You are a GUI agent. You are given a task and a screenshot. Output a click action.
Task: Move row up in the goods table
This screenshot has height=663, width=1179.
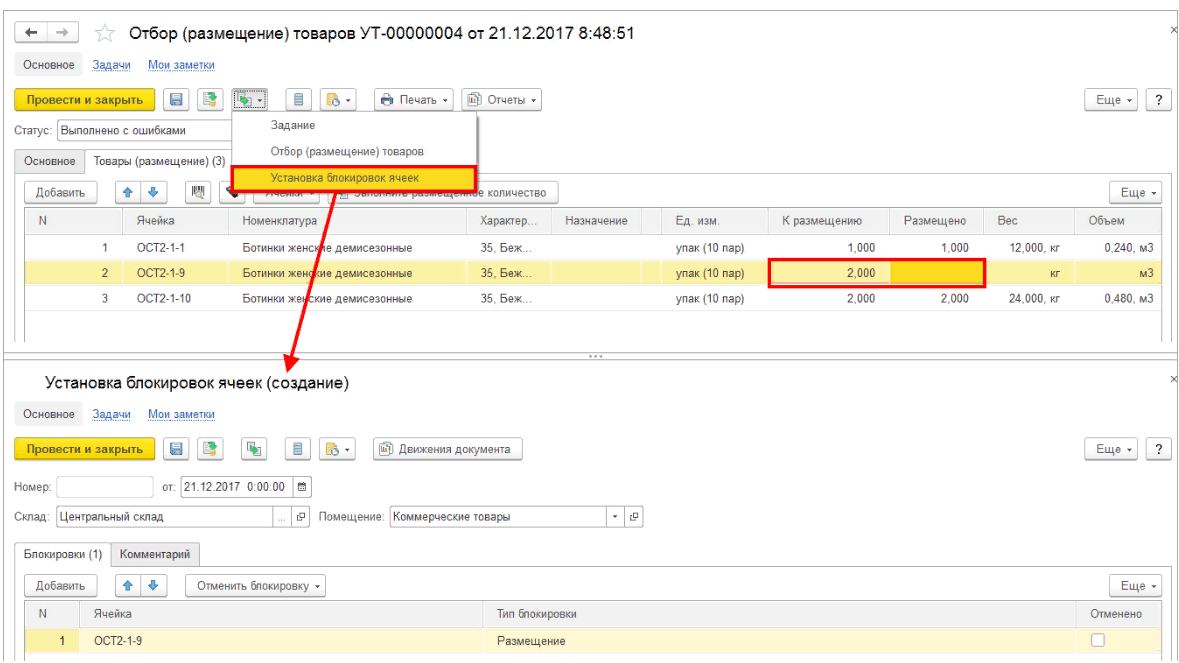129,192
